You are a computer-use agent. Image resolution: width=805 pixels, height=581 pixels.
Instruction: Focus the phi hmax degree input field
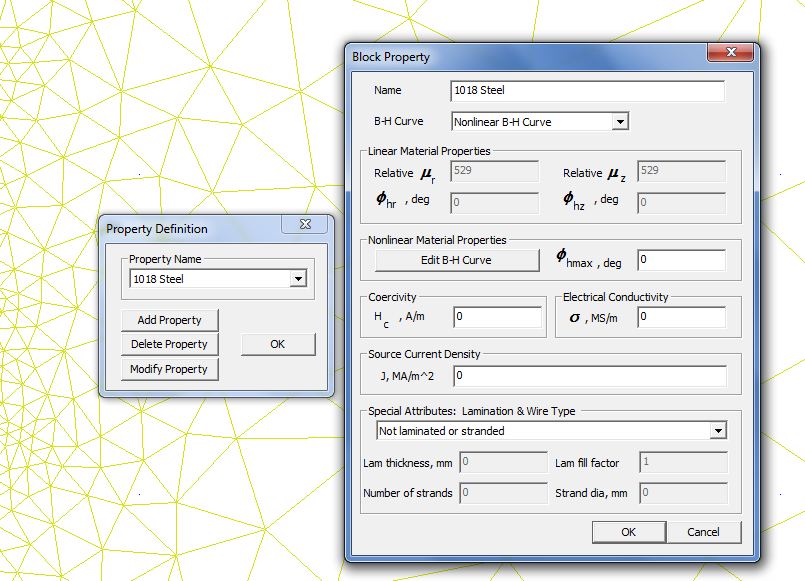point(681,260)
